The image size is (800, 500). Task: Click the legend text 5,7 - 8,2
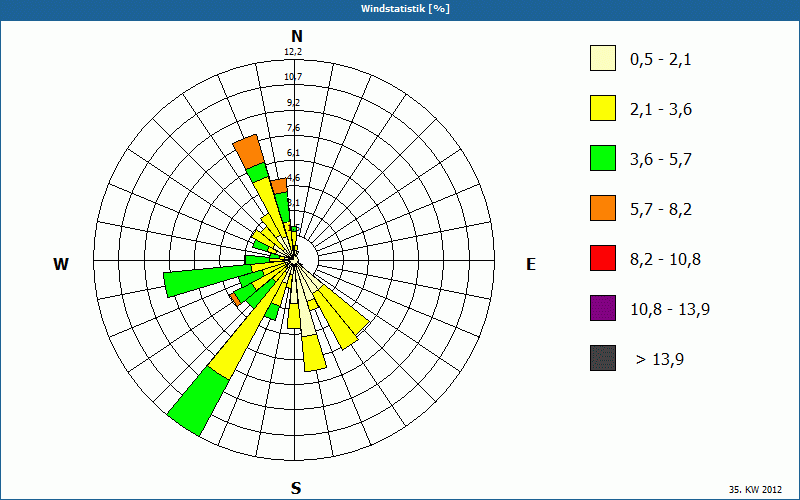(661, 210)
